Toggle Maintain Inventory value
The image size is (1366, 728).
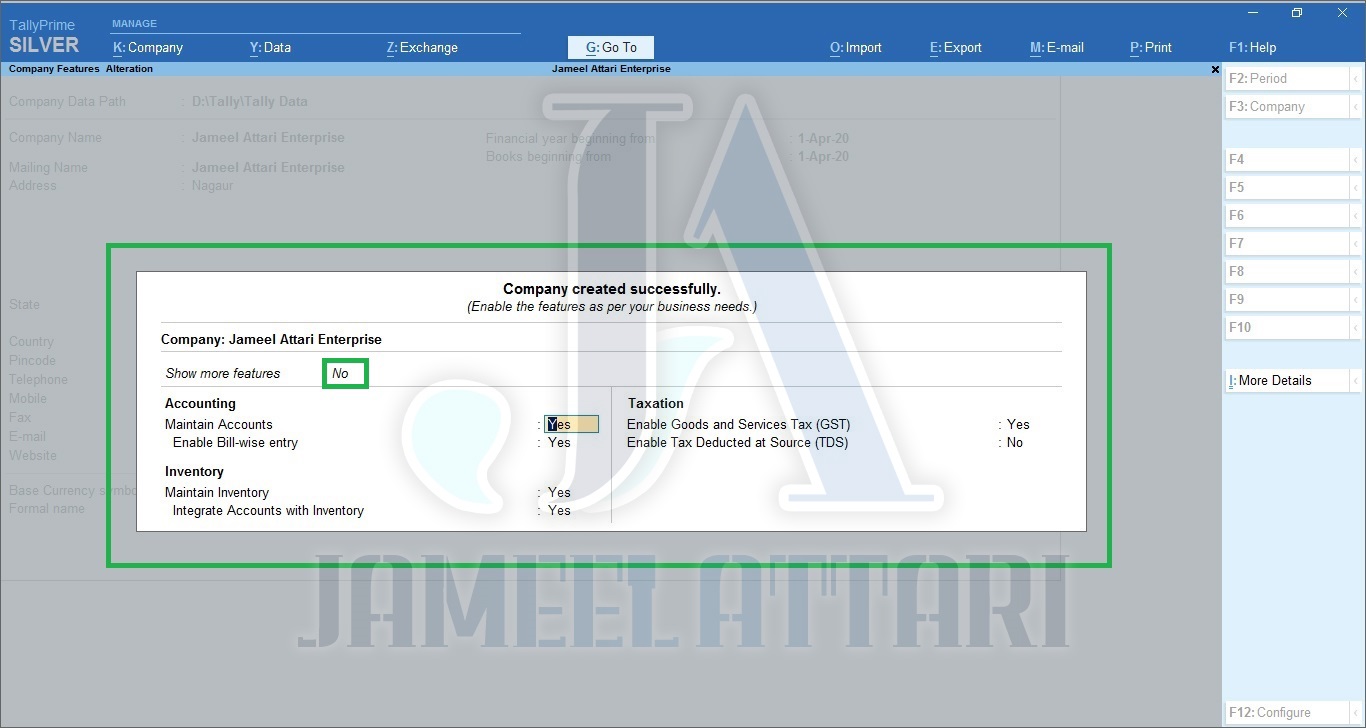tap(559, 492)
